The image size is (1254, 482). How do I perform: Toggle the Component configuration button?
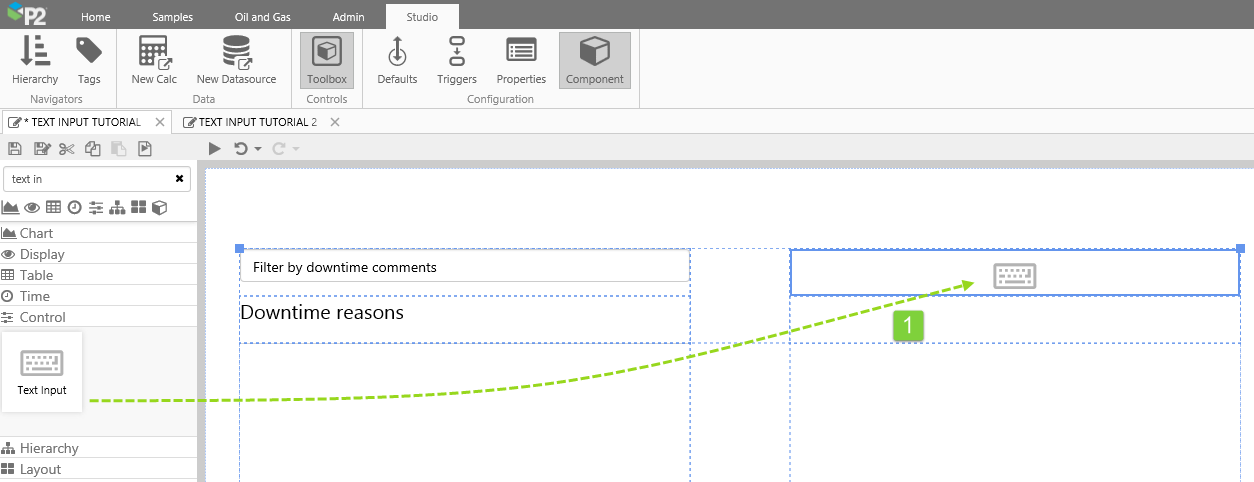pyautogui.click(x=594, y=60)
